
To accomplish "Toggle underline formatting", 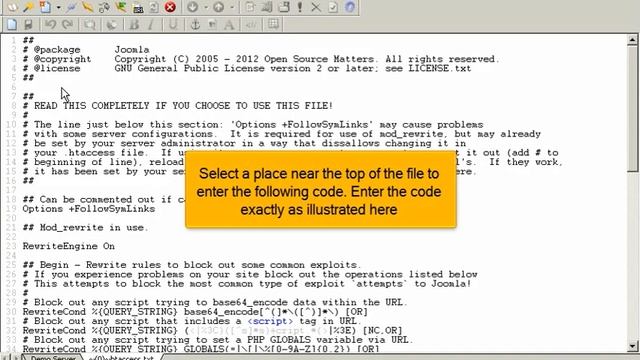I will click(173, 24).
